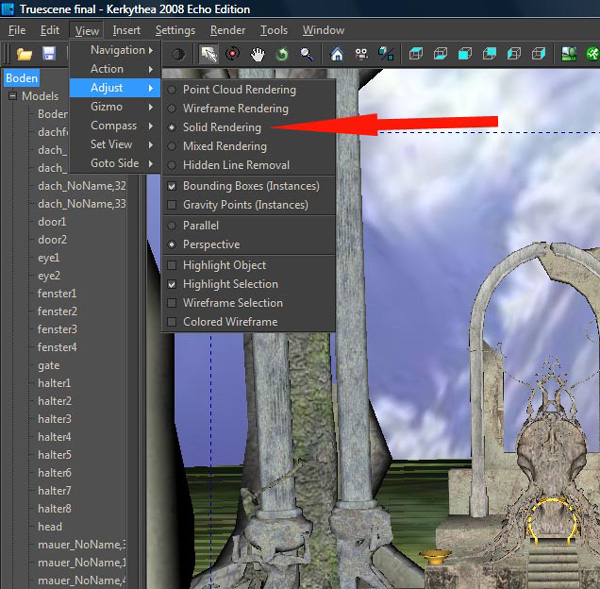Screen dimensions: 600x589
Task: Switch to Right view cube icon
Action: coord(538,54)
